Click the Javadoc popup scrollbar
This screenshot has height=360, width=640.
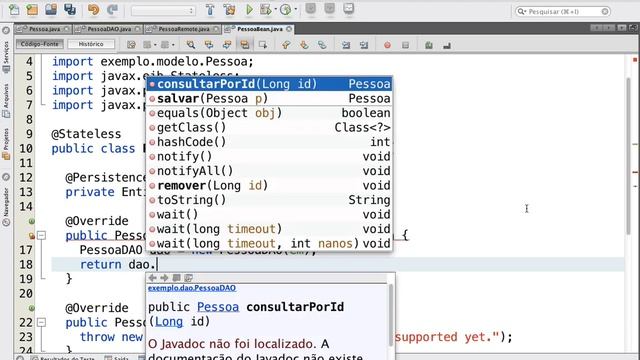(x=391, y=315)
